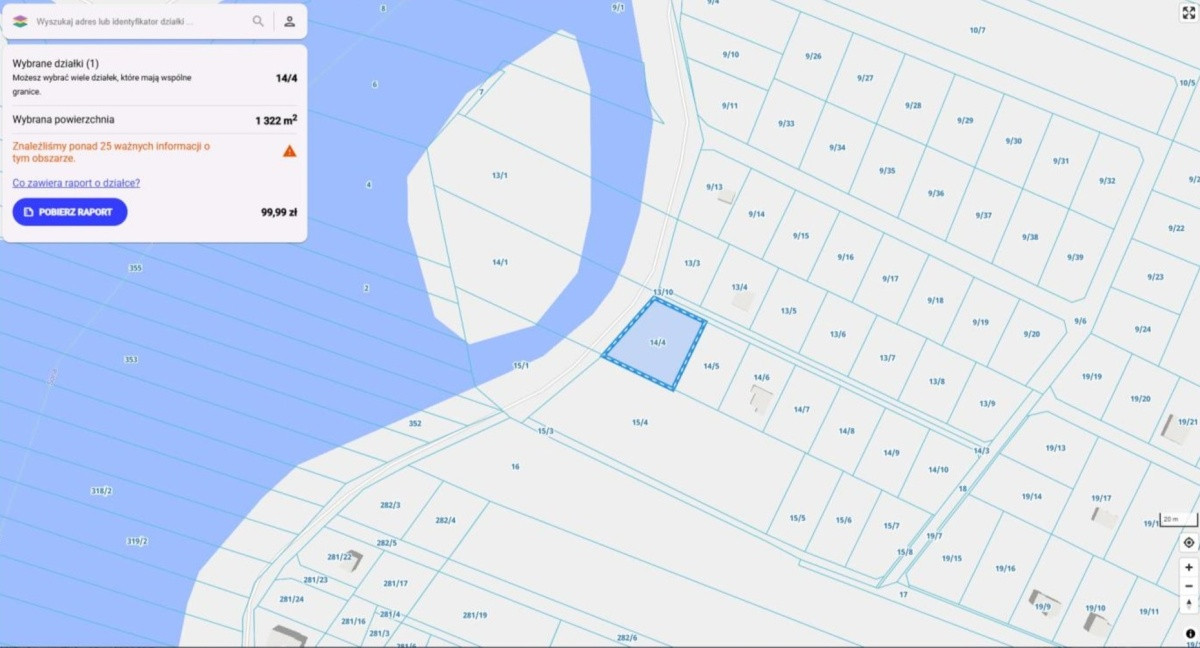Open the map info icon
The height and width of the screenshot is (648, 1200).
[x=1190, y=633]
